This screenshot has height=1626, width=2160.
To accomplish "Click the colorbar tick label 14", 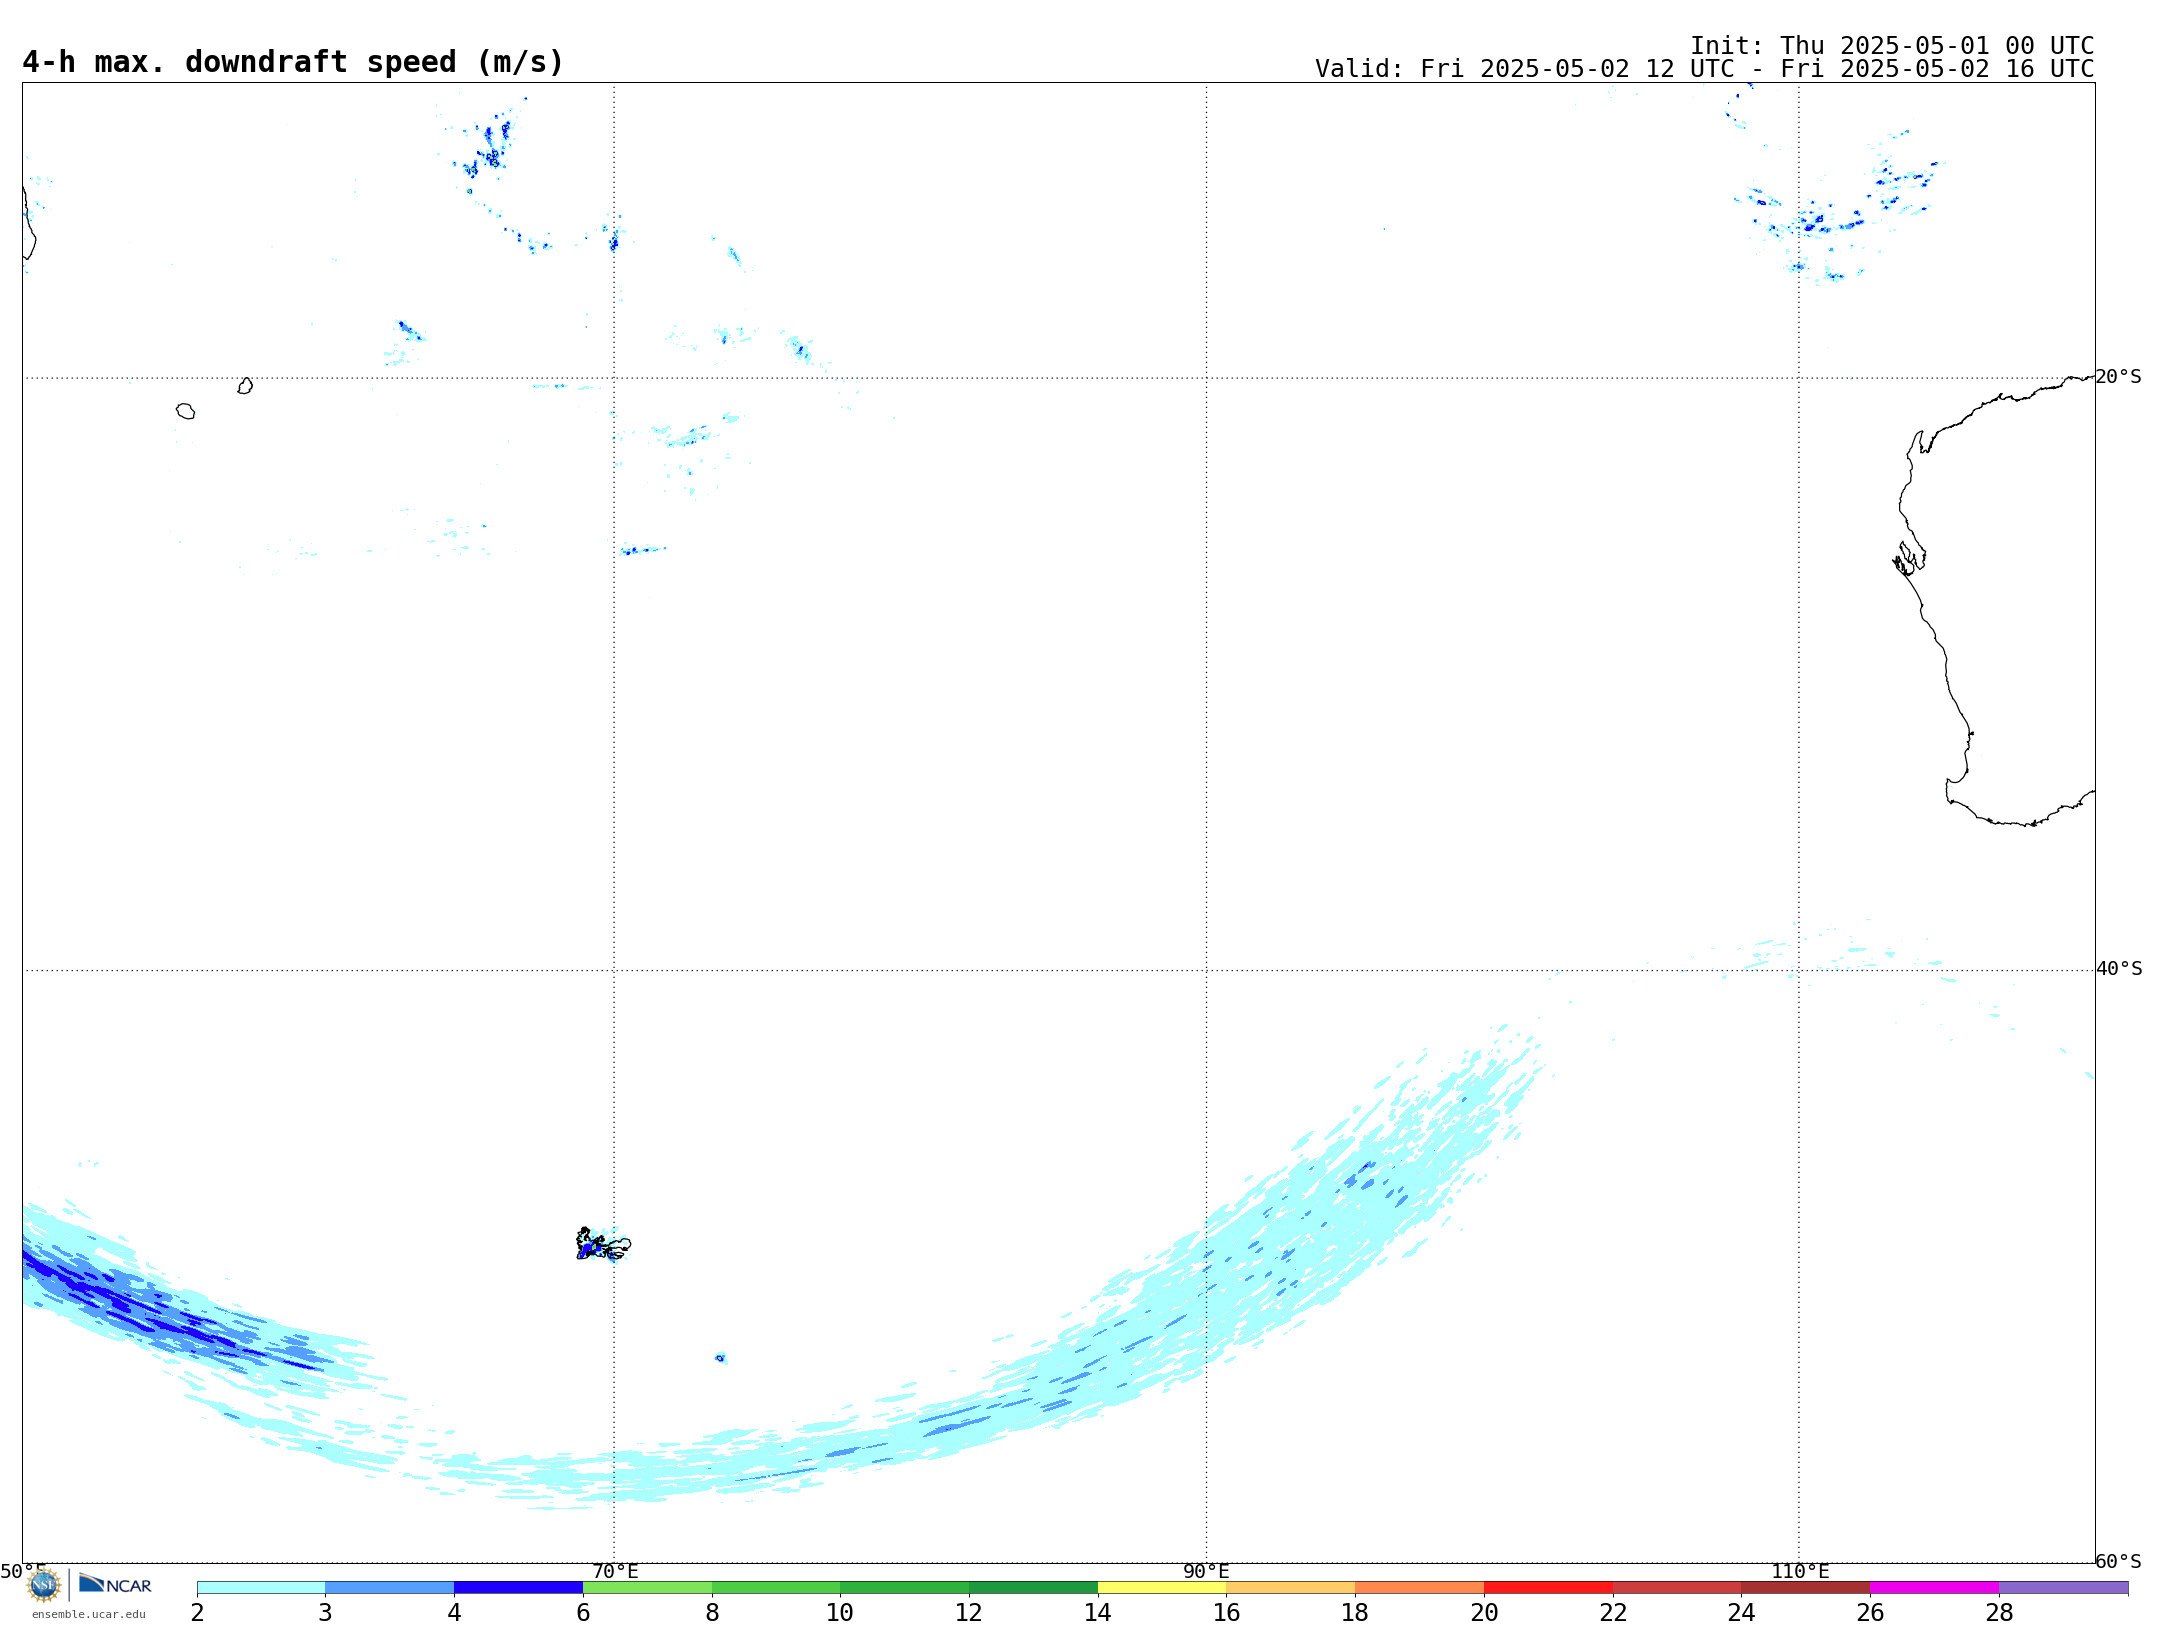I will point(1098,1613).
